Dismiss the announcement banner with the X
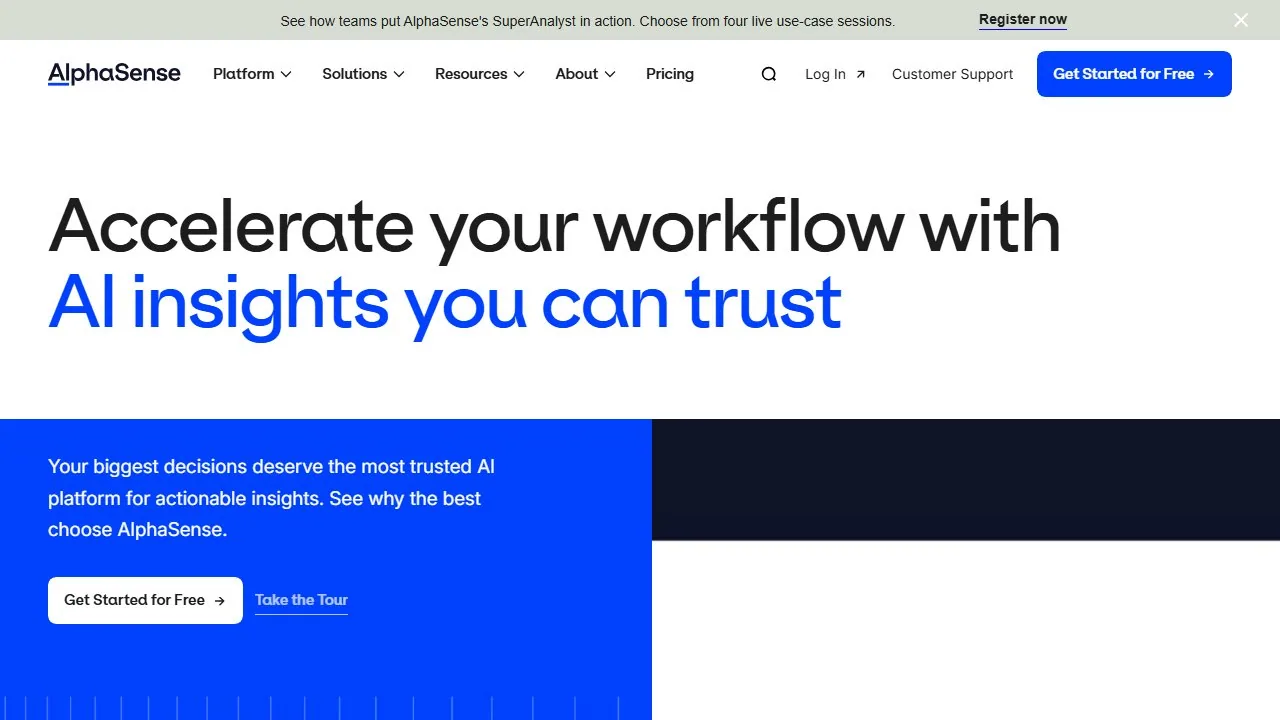 point(1241,20)
